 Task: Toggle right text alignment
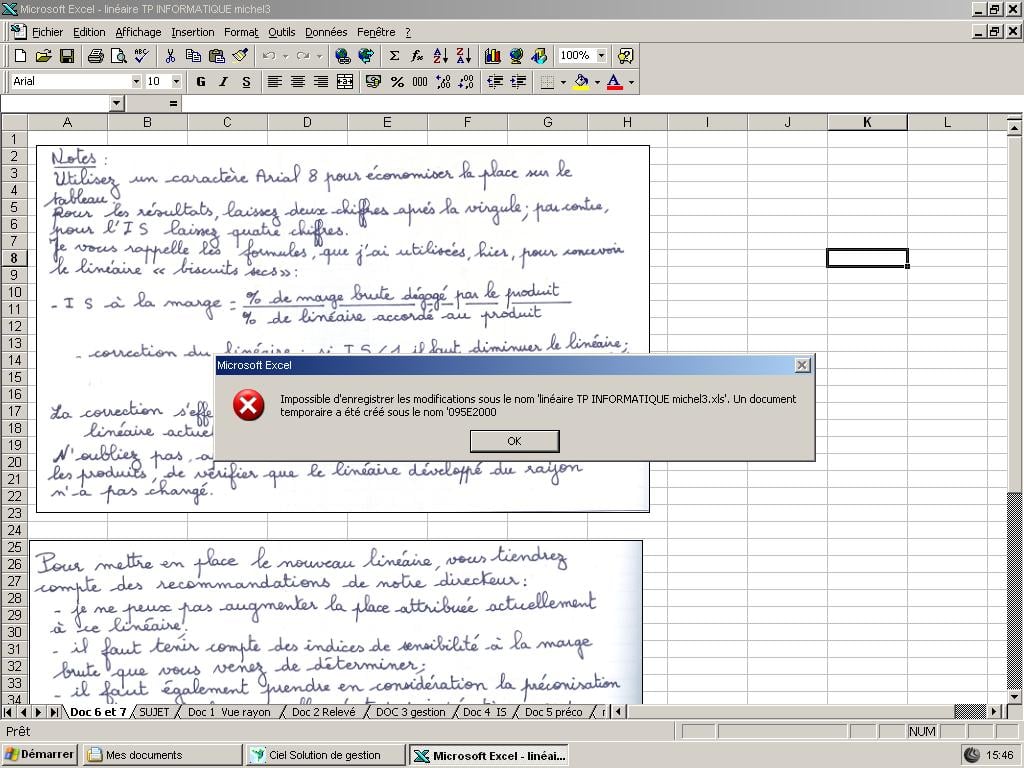point(321,82)
